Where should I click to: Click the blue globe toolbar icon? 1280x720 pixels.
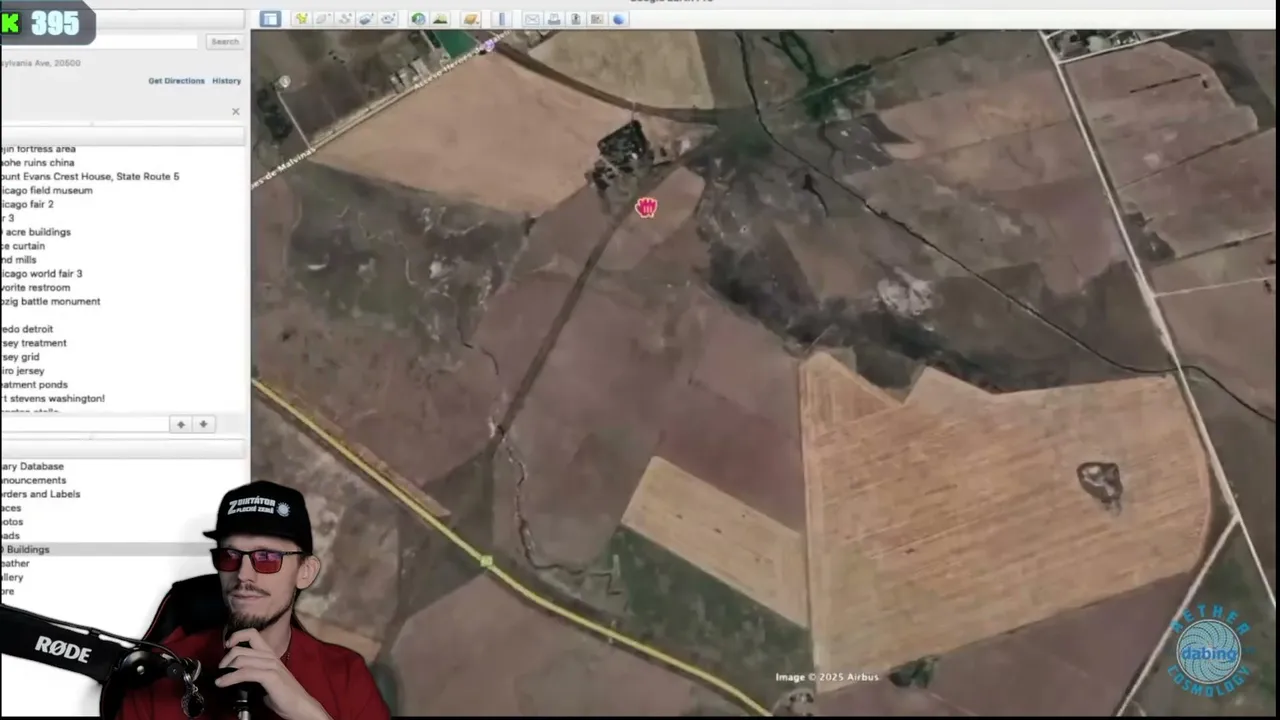pos(619,19)
